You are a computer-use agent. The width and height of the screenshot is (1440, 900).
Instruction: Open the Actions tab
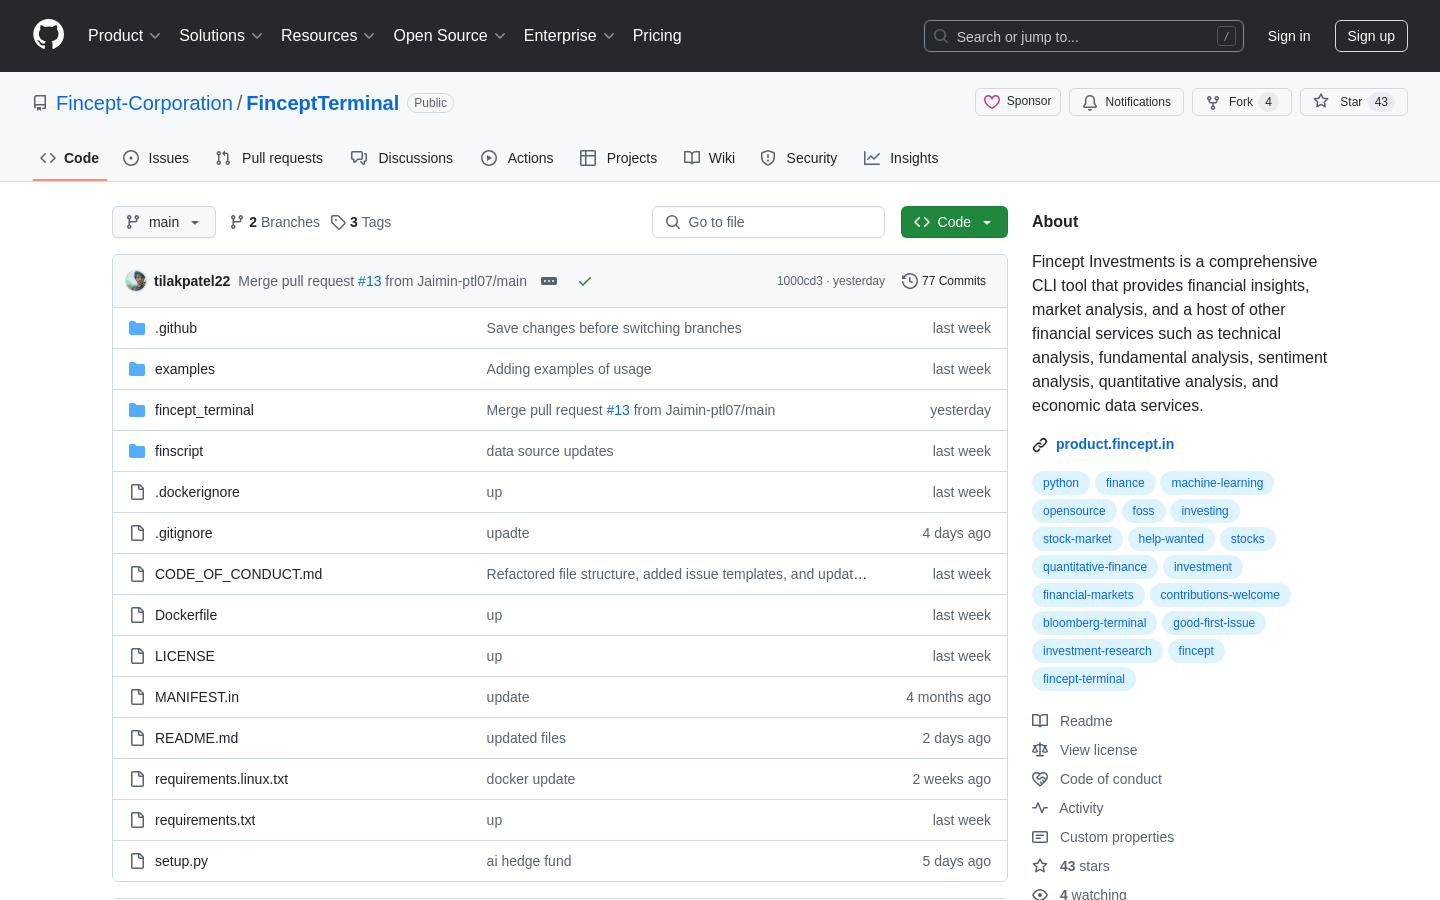(x=517, y=158)
